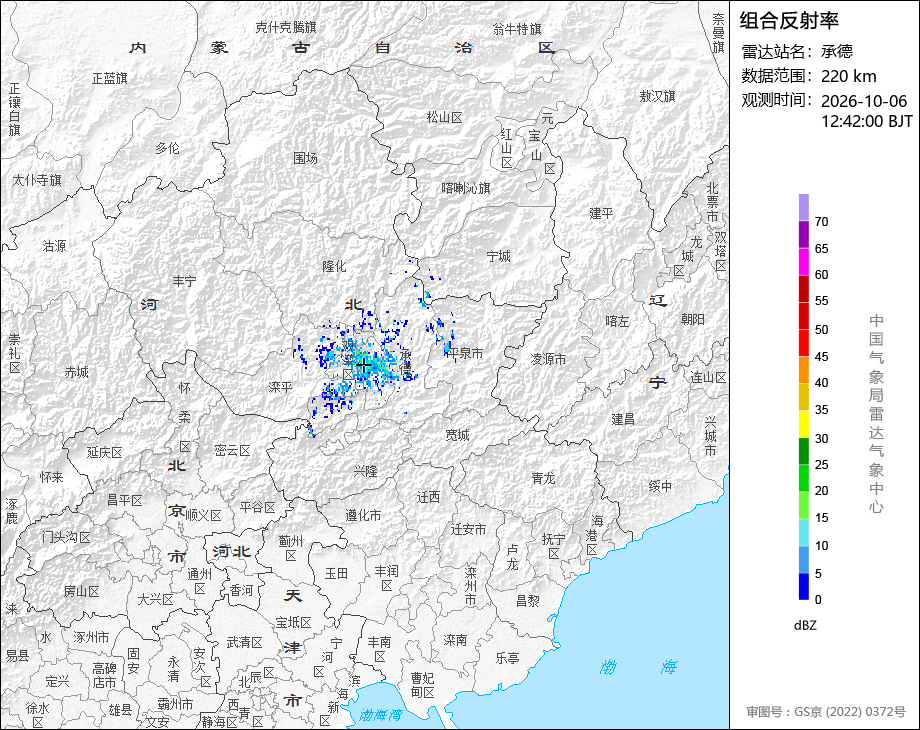Click the orange 40 dBZ legend color
Screen dimensions: 920x730
tap(803, 370)
